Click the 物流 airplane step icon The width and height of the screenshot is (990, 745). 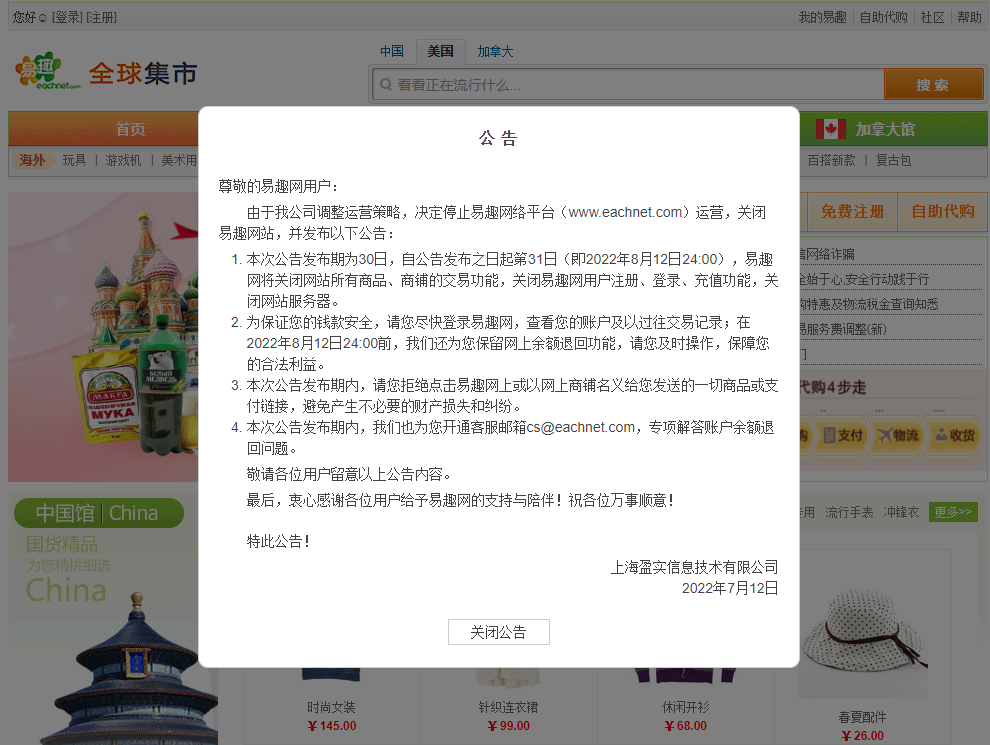point(898,435)
